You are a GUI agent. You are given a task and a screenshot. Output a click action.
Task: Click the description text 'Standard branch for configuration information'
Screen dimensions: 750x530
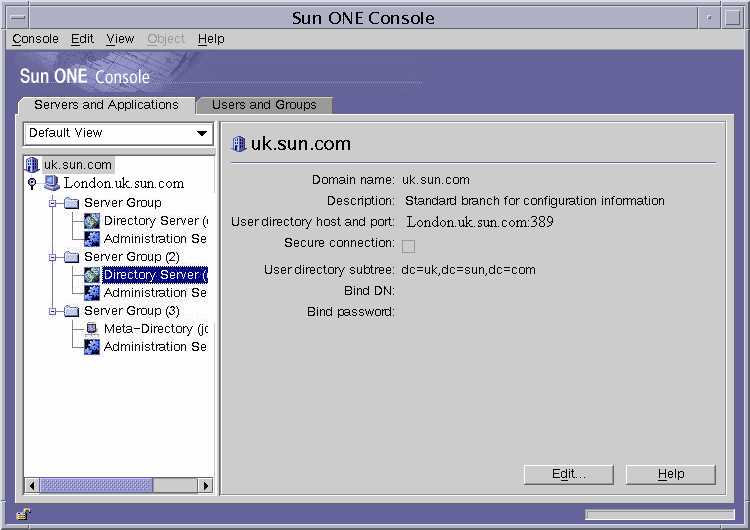click(x=535, y=201)
